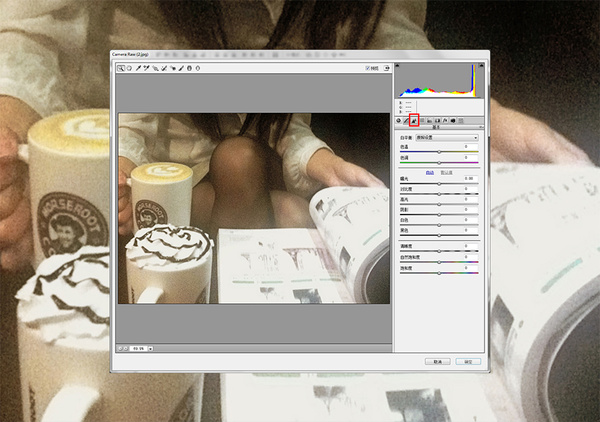Click the Cancel button
This screenshot has width=600, height=422.
pyautogui.click(x=437, y=362)
